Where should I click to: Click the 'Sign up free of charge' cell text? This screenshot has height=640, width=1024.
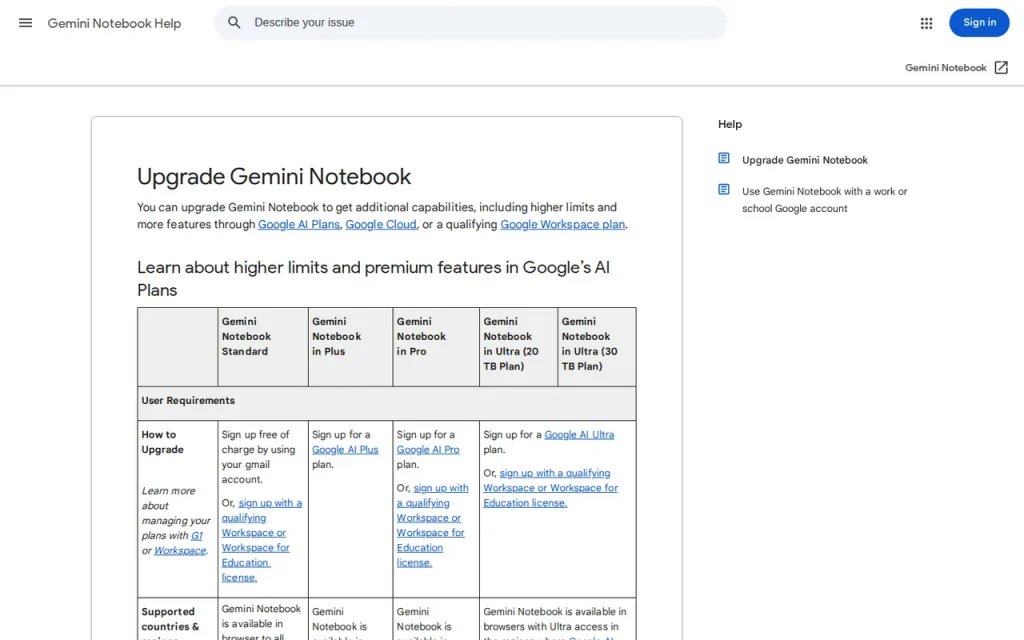259,456
